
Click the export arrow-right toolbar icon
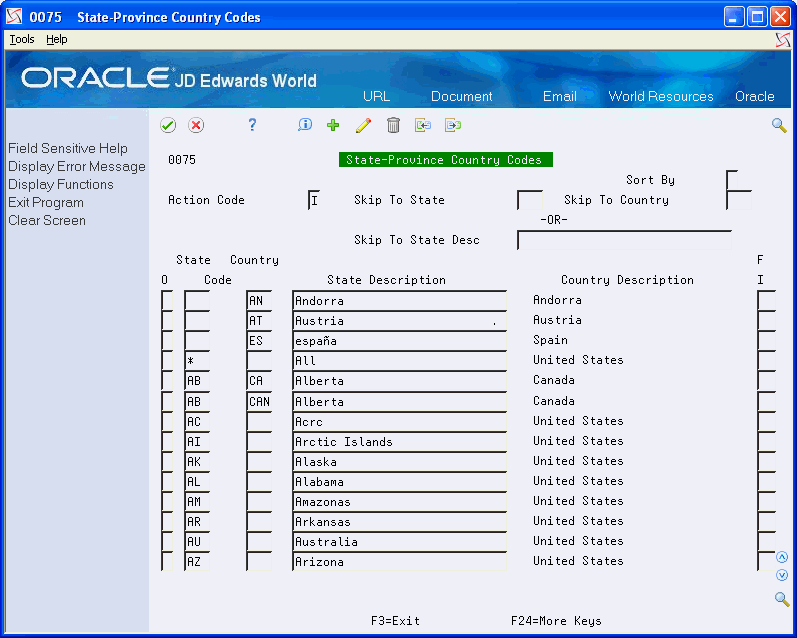click(x=453, y=125)
